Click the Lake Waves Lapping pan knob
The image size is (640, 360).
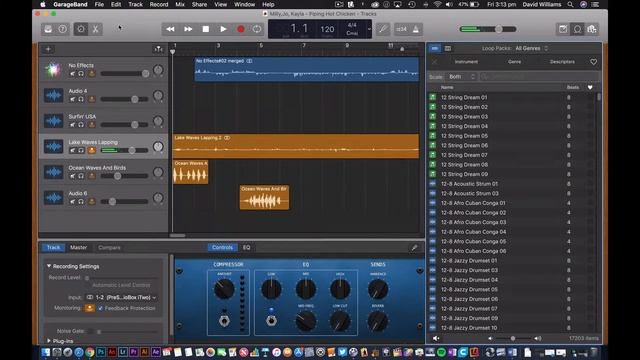click(x=158, y=147)
